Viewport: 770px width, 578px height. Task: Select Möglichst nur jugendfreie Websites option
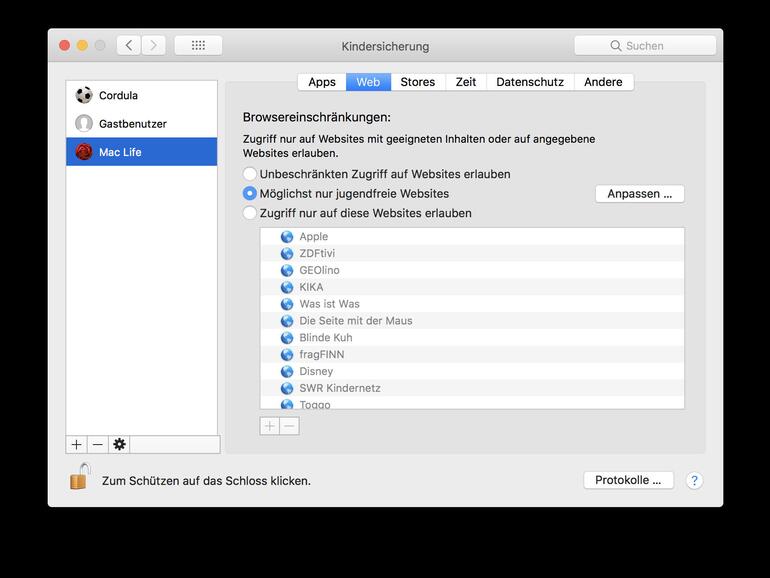pos(249,193)
